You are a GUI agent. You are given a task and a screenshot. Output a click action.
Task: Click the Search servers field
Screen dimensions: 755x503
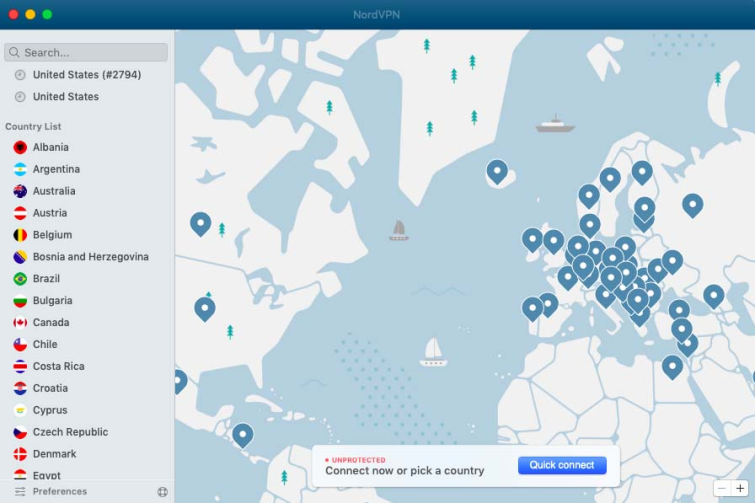click(86, 52)
